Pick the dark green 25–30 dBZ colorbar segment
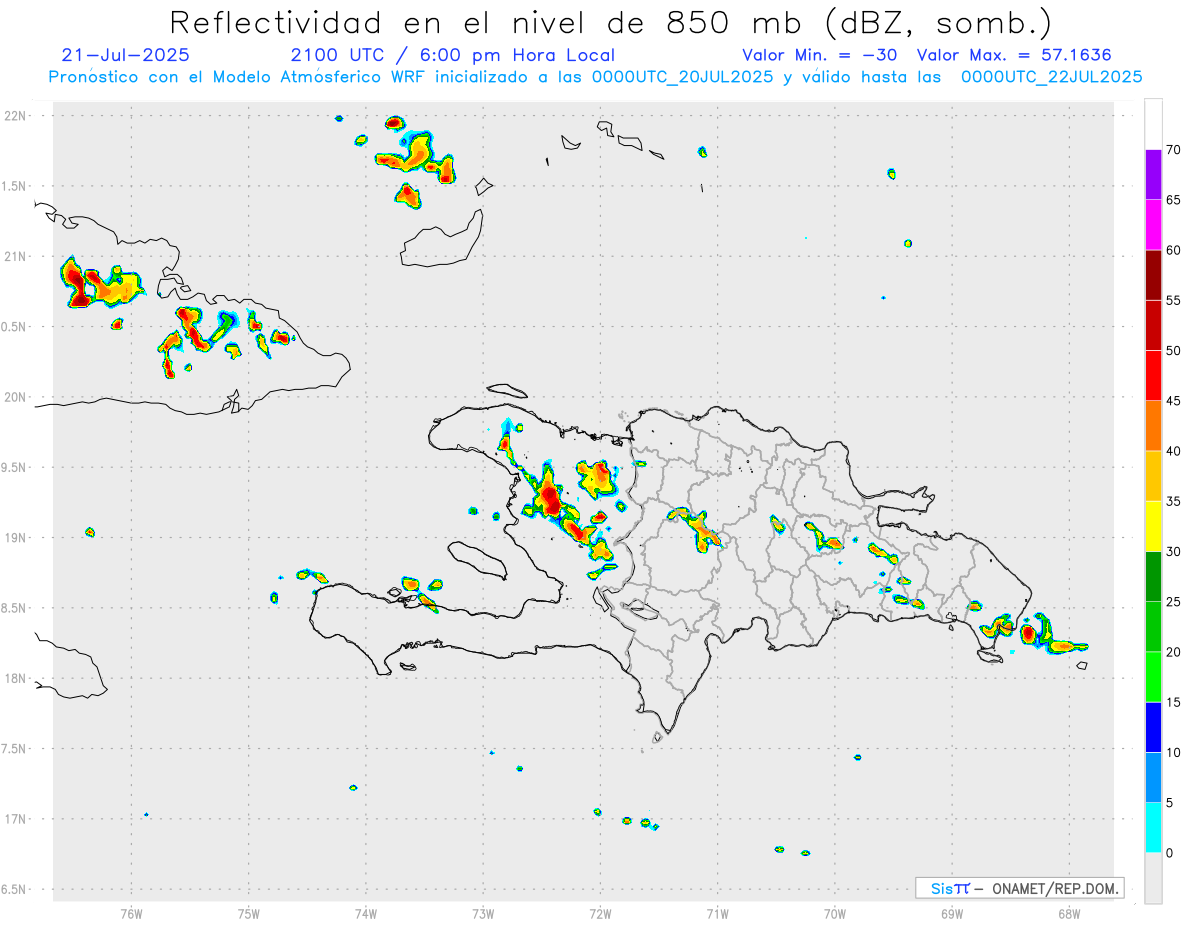Viewport: 1200px width, 927px height. click(x=1153, y=577)
